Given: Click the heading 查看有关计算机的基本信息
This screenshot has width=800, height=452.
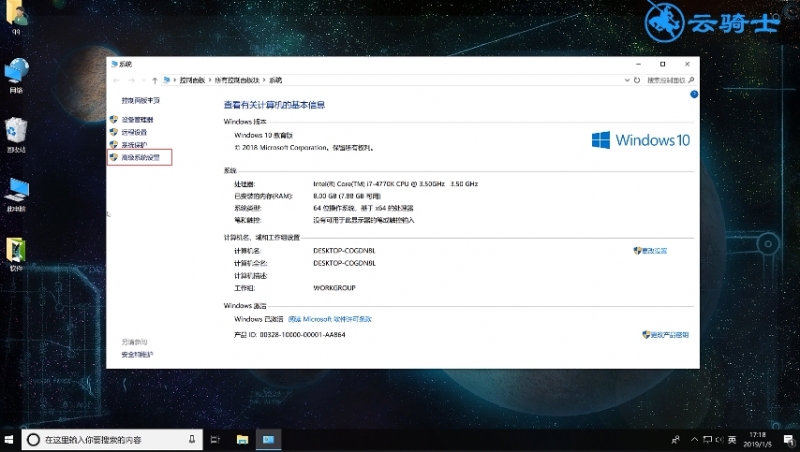Looking at the screenshot, I should (274, 105).
